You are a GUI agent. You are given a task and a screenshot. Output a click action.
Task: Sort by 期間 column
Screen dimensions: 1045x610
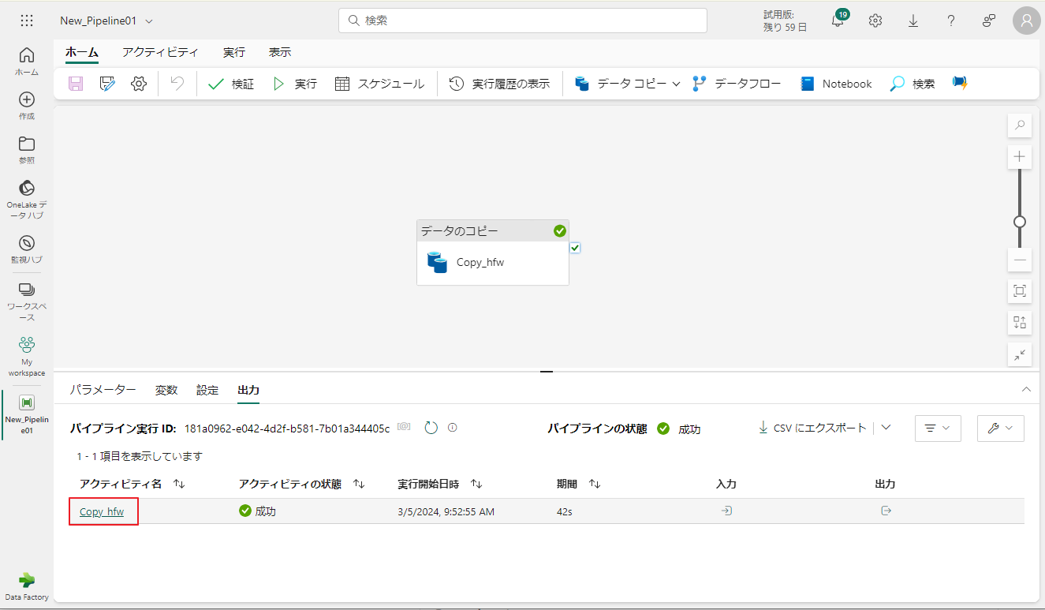click(x=594, y=484)
